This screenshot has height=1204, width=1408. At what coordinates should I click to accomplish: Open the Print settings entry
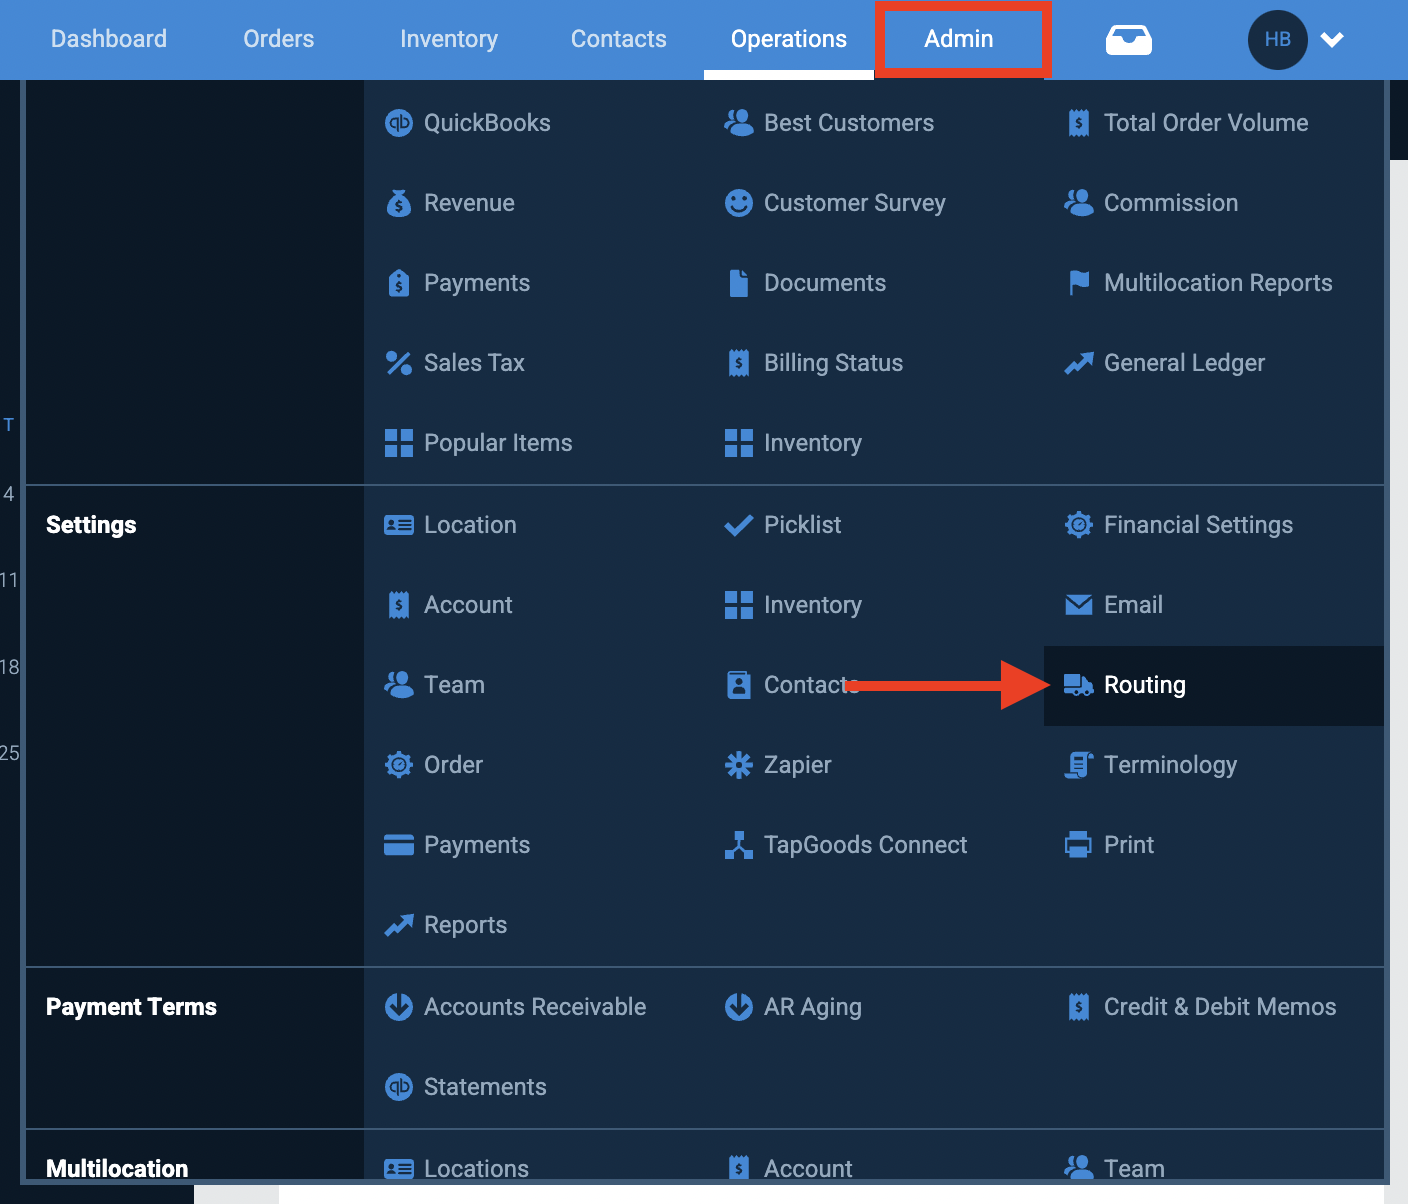(x=1129, y=845)
